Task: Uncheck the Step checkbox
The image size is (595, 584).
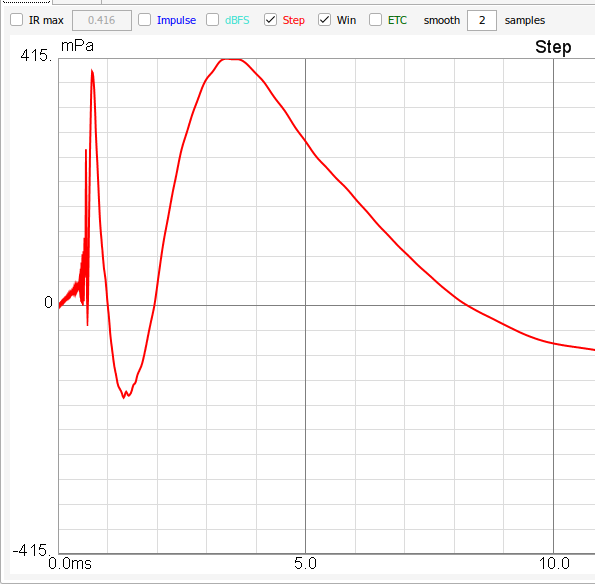Action: pos(270,20)
